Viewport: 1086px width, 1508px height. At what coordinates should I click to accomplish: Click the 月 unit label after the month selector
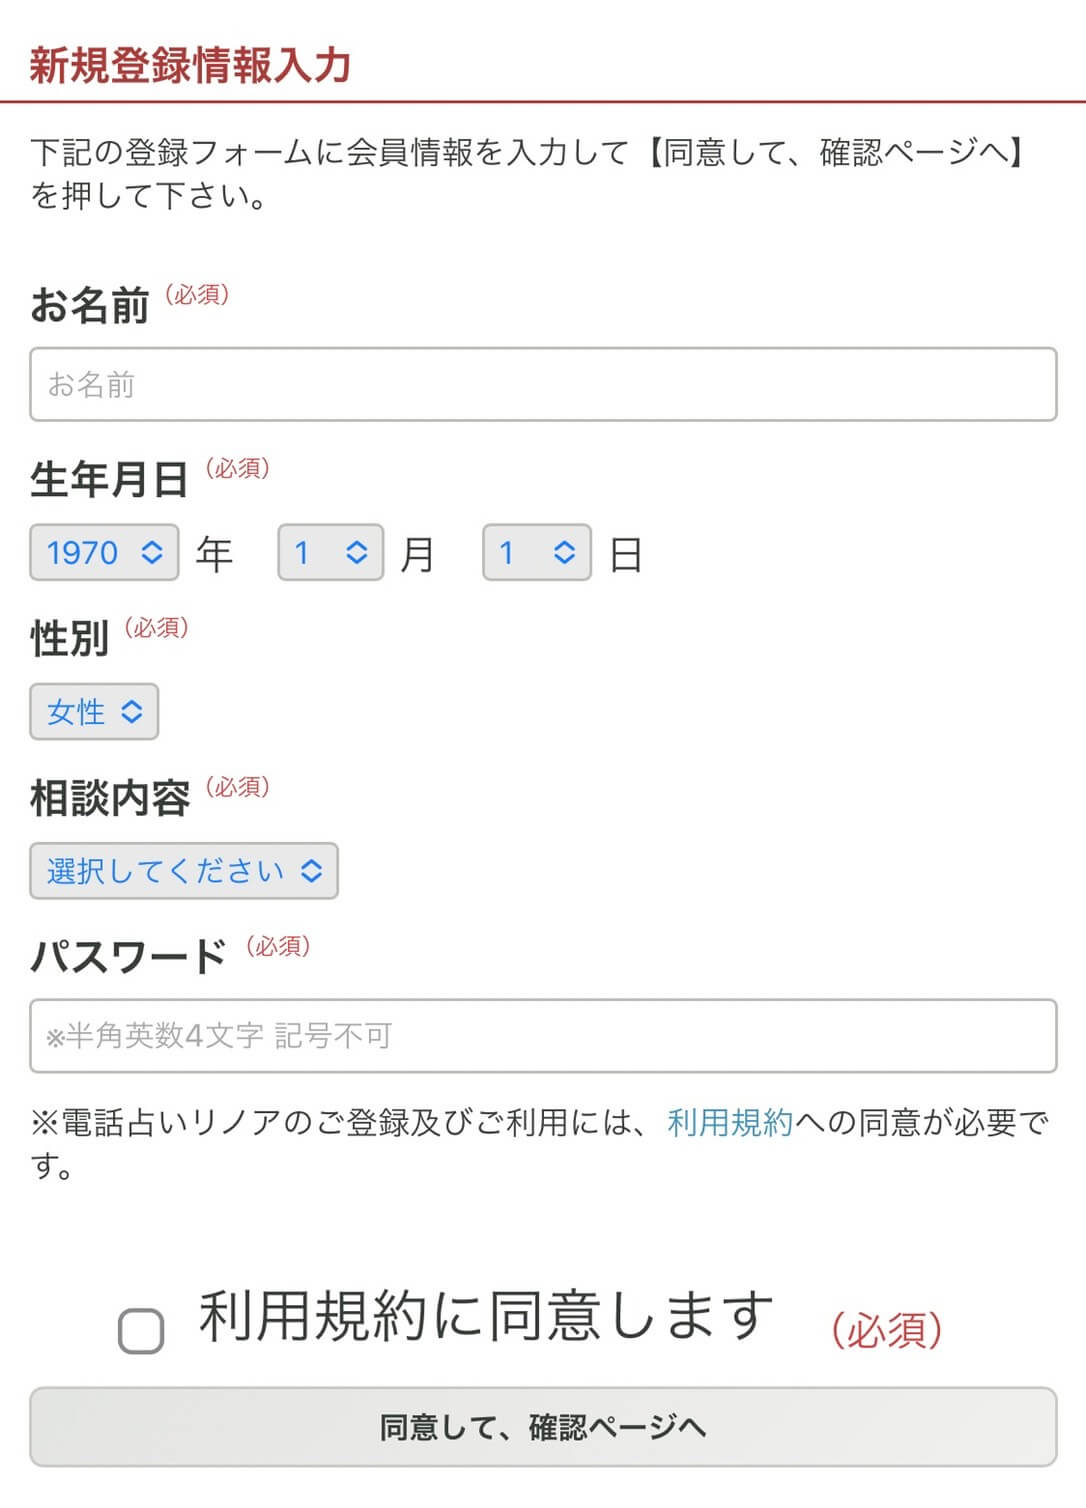coord(417,554)
